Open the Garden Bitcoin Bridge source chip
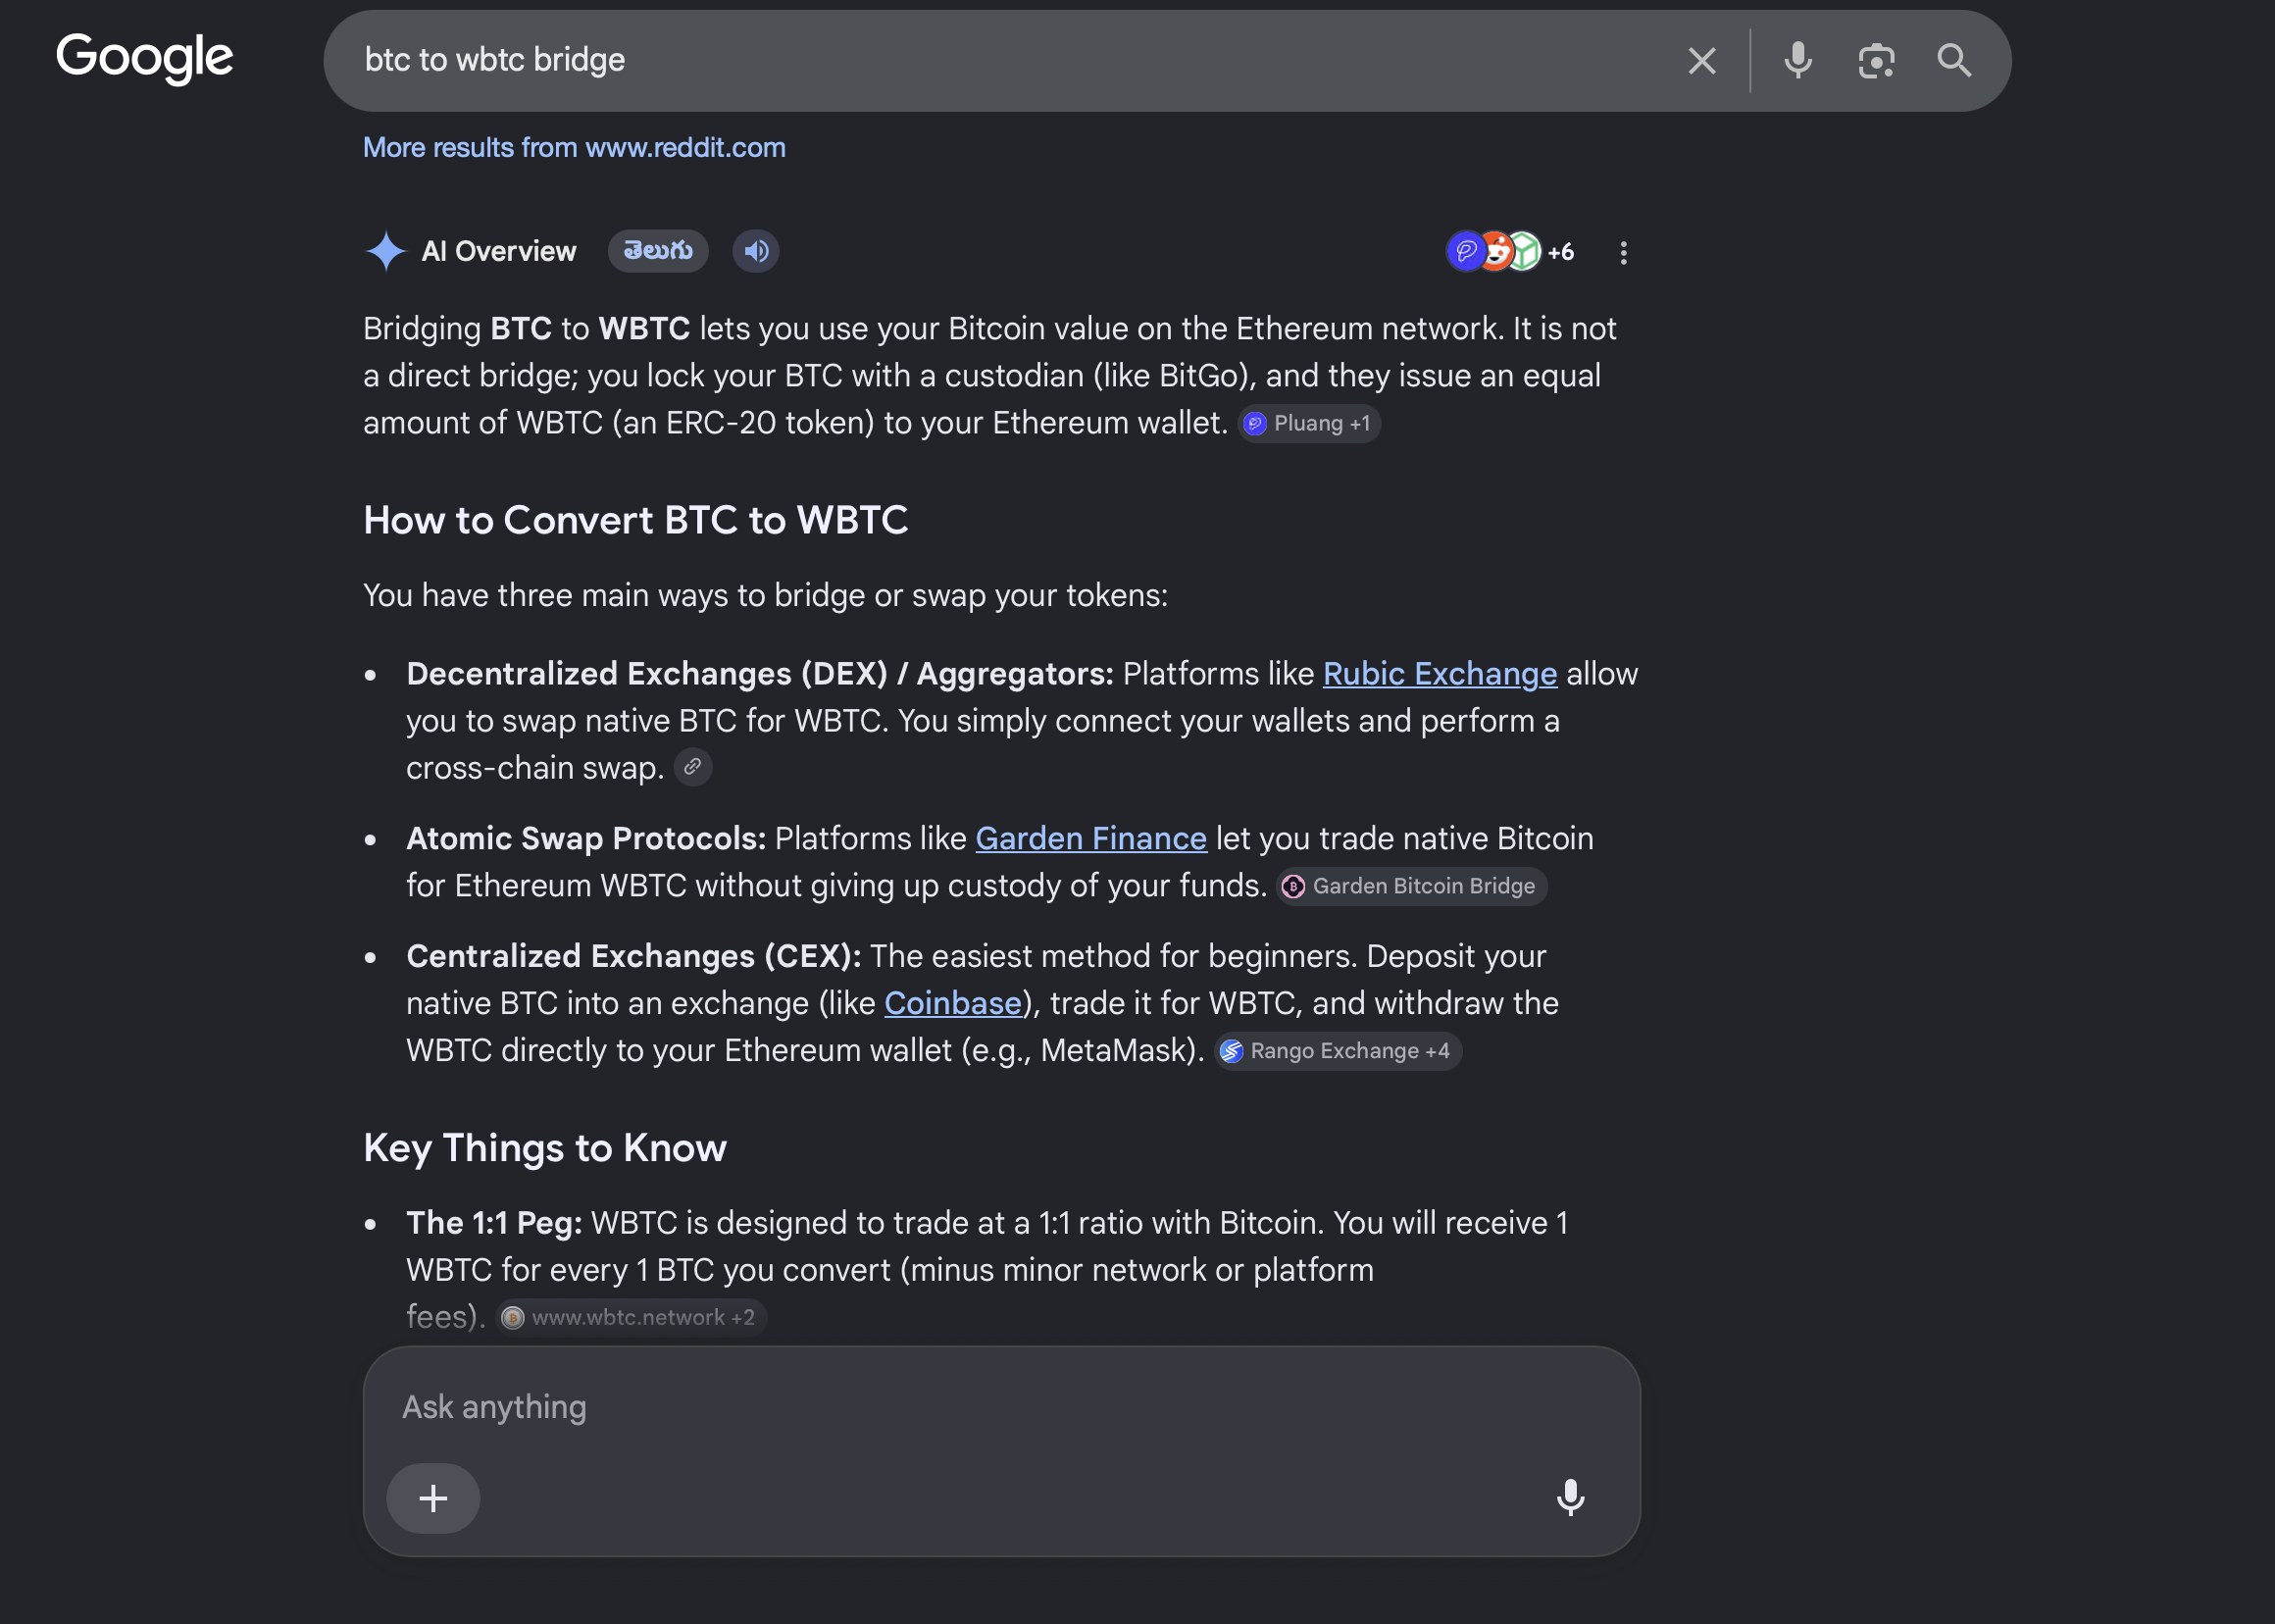Image resolution: width=2275 pixels, height=1624 pixels. (x=1411, y=886)
